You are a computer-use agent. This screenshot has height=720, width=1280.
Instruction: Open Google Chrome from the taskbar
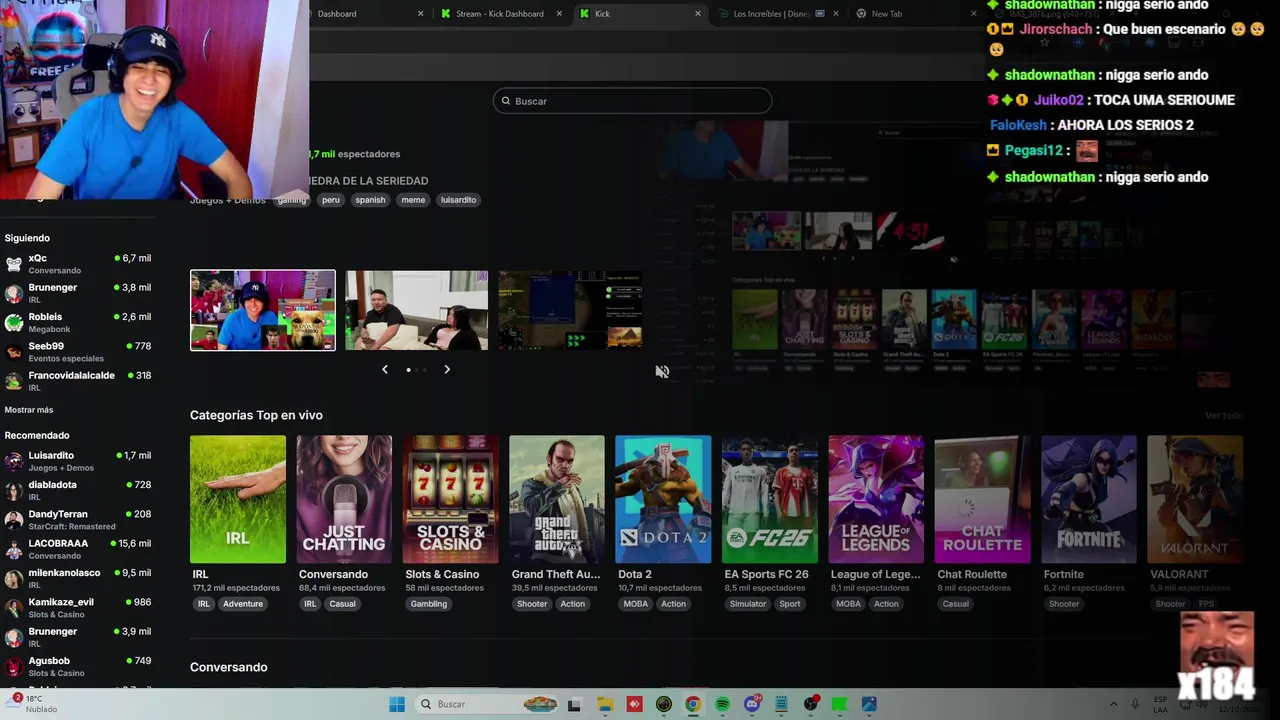pos(692,704)
